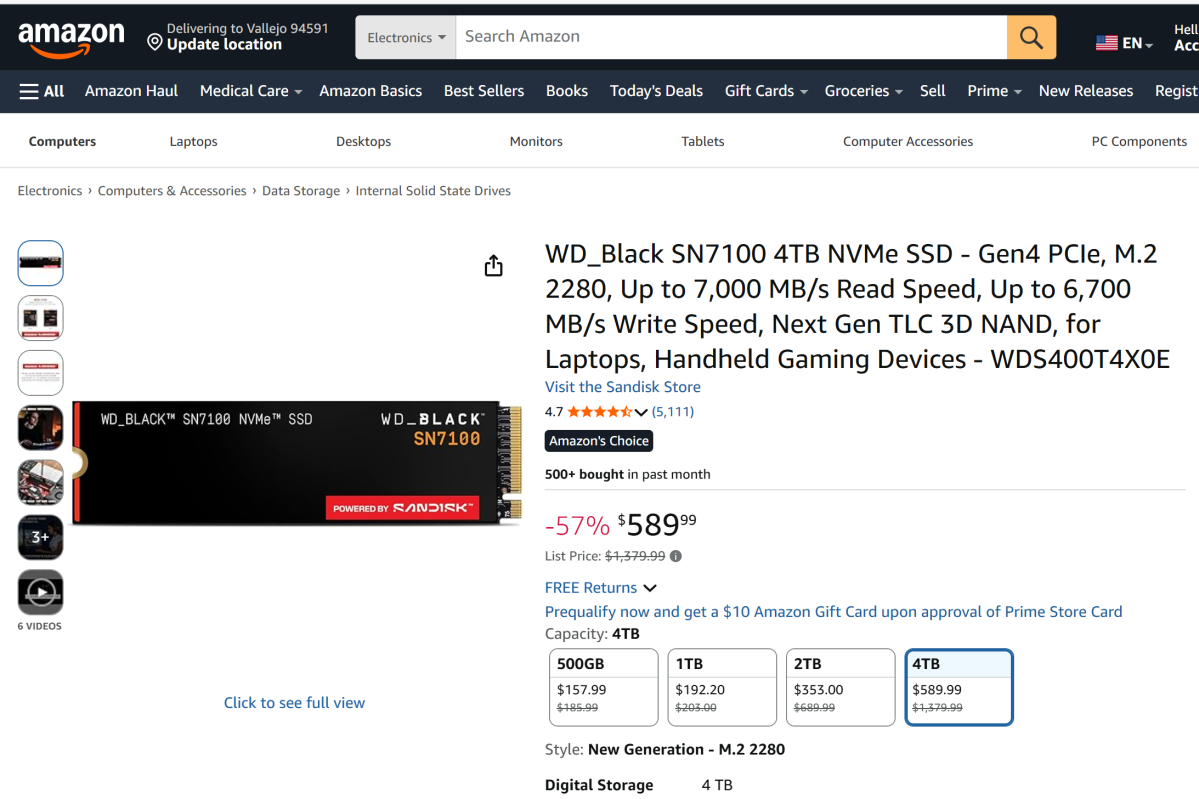Choose the 2TB capacity option

click(840, 687)
